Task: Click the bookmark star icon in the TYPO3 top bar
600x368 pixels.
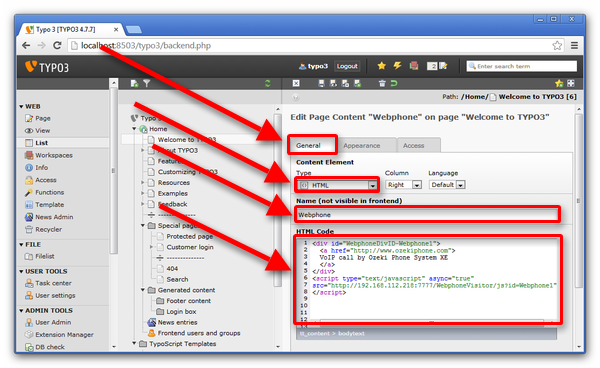Action: (x=381, y=66)
